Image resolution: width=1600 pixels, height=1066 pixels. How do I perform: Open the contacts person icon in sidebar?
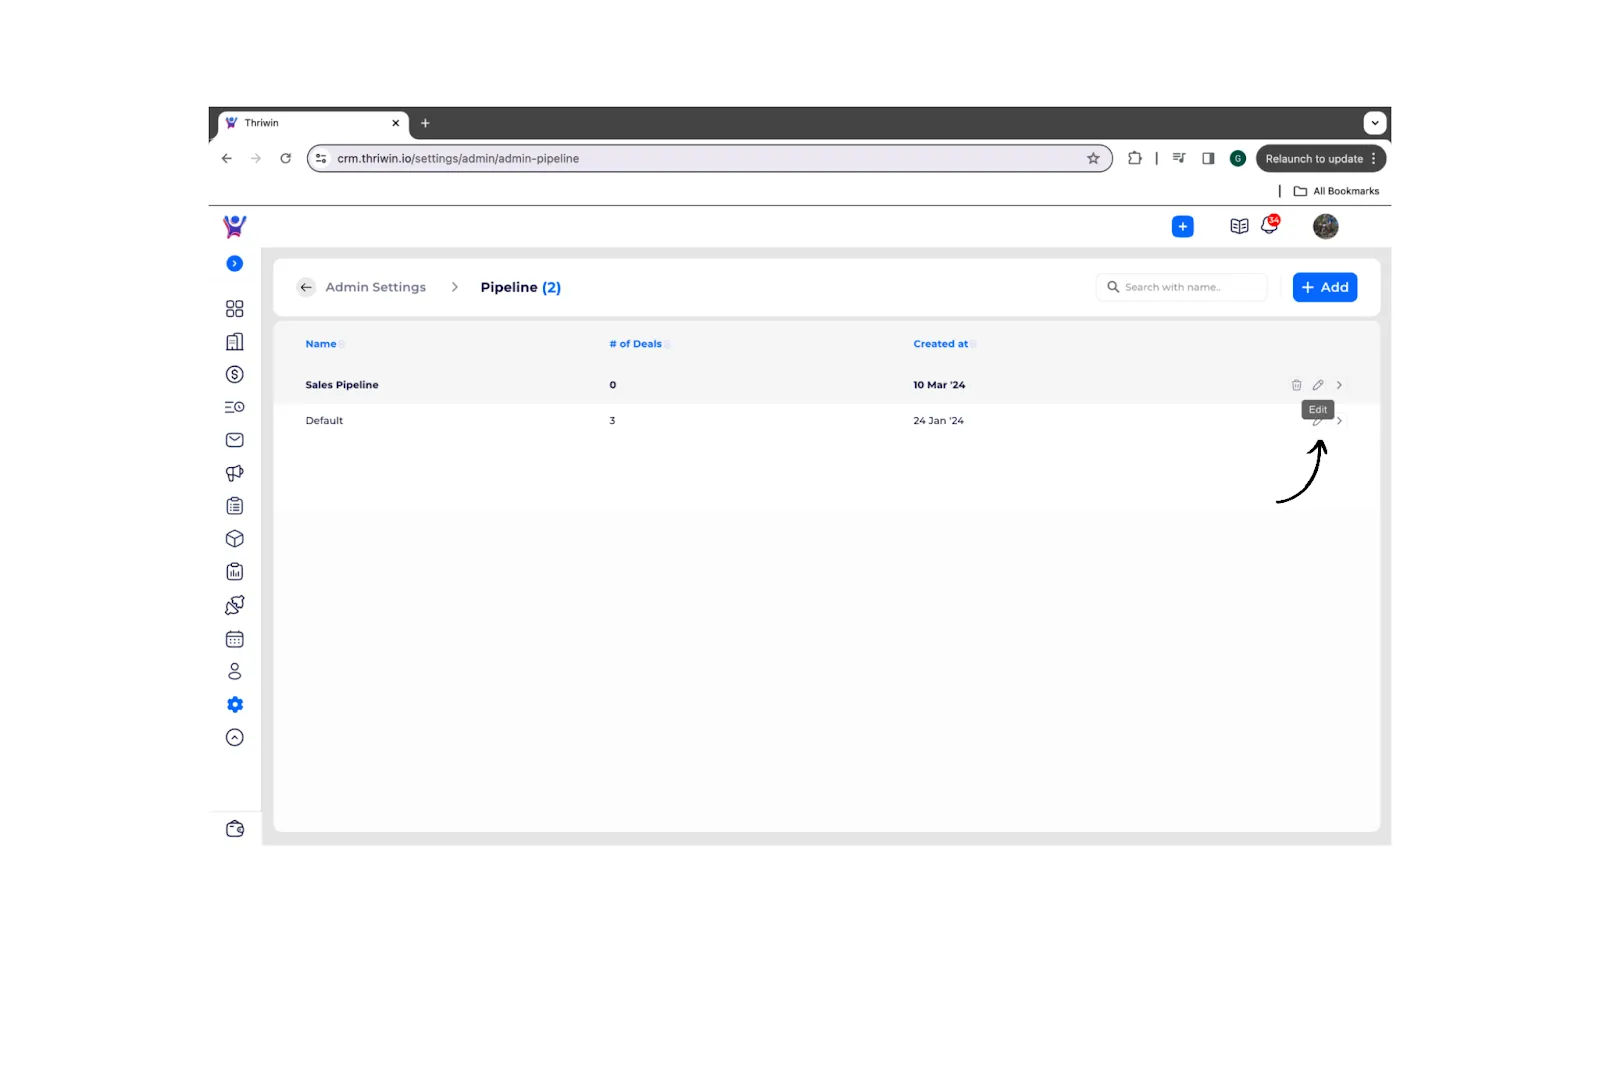[x=234, y=671]
